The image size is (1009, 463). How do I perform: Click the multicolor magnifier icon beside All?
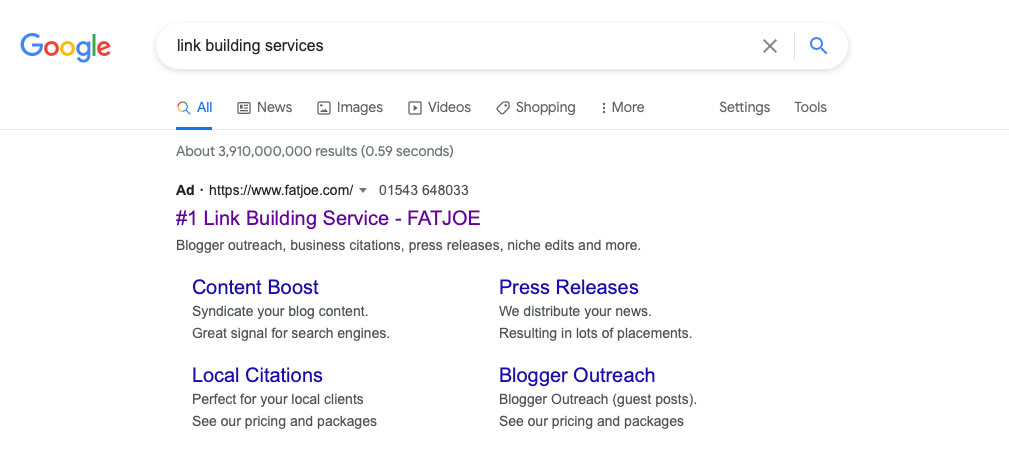tap(183, 108)
